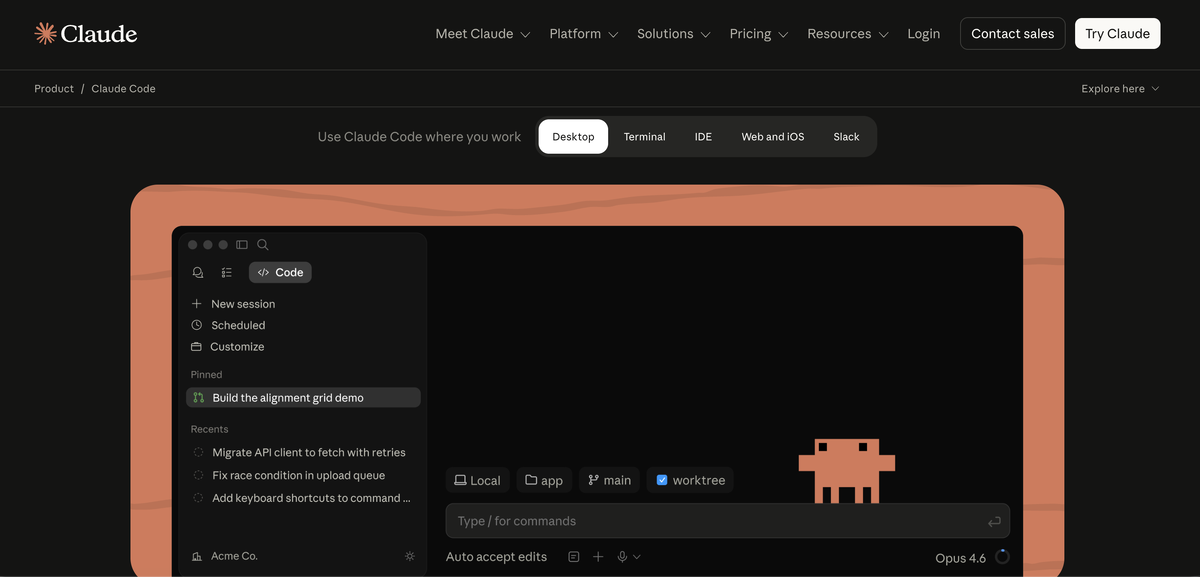The image size is (1200, 577).
Task: Expand the Platform menu
Action: click(584, 34)
